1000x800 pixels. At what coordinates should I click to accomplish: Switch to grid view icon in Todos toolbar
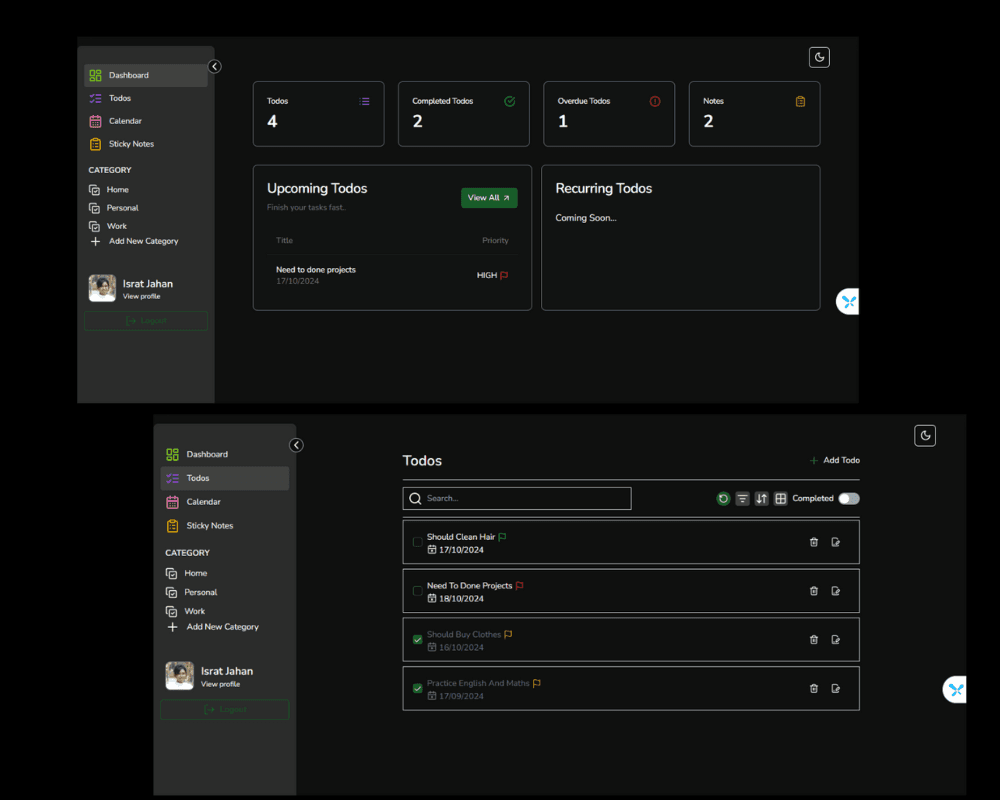[780, 499]
